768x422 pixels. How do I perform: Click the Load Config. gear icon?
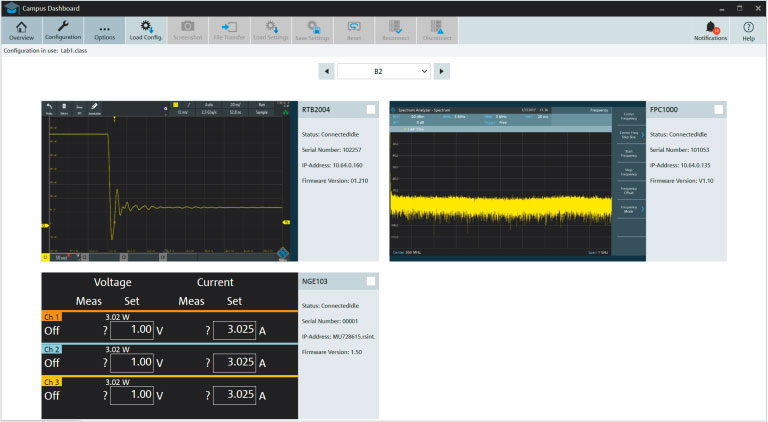[146, 30]
